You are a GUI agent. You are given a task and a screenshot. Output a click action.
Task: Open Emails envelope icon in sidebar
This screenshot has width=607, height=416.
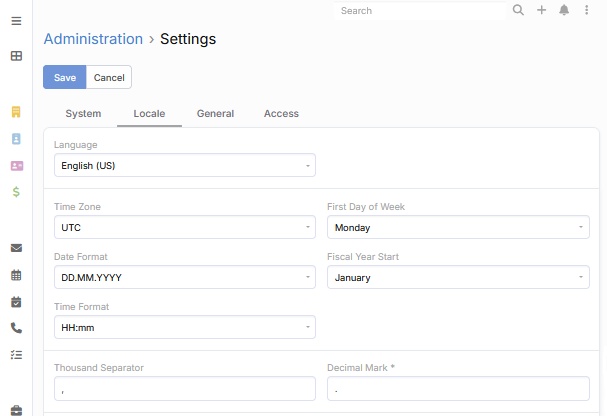[16, 248]
